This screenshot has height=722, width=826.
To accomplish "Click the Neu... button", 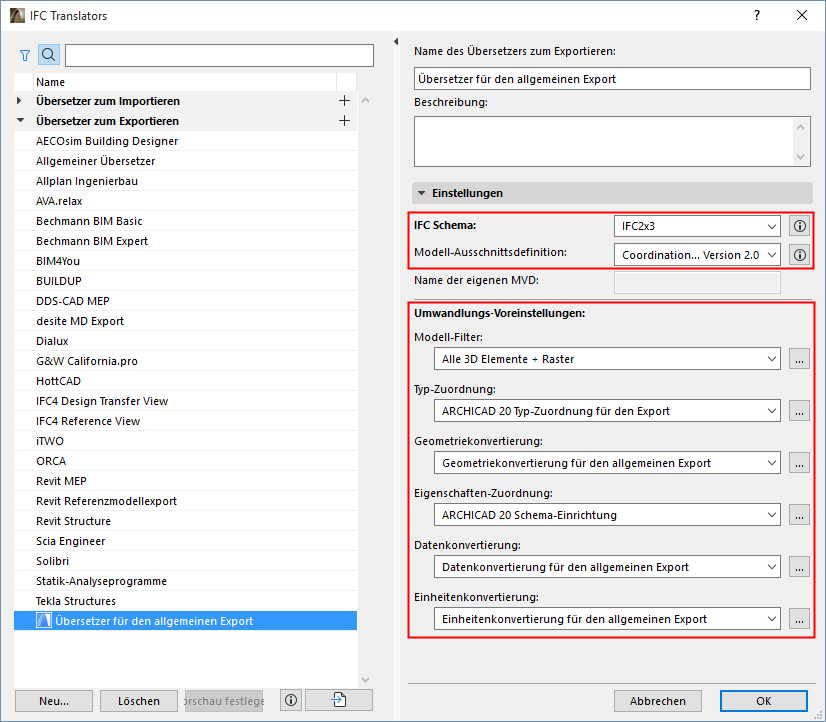I will coord(54,701).
